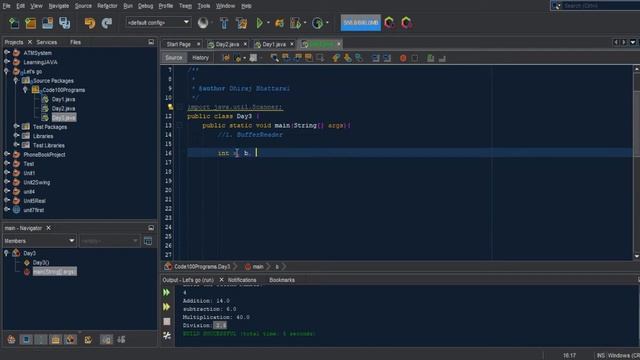Collapse the Let's go project node
Viewport: 640px width, 360px height.
click(7, 71)
